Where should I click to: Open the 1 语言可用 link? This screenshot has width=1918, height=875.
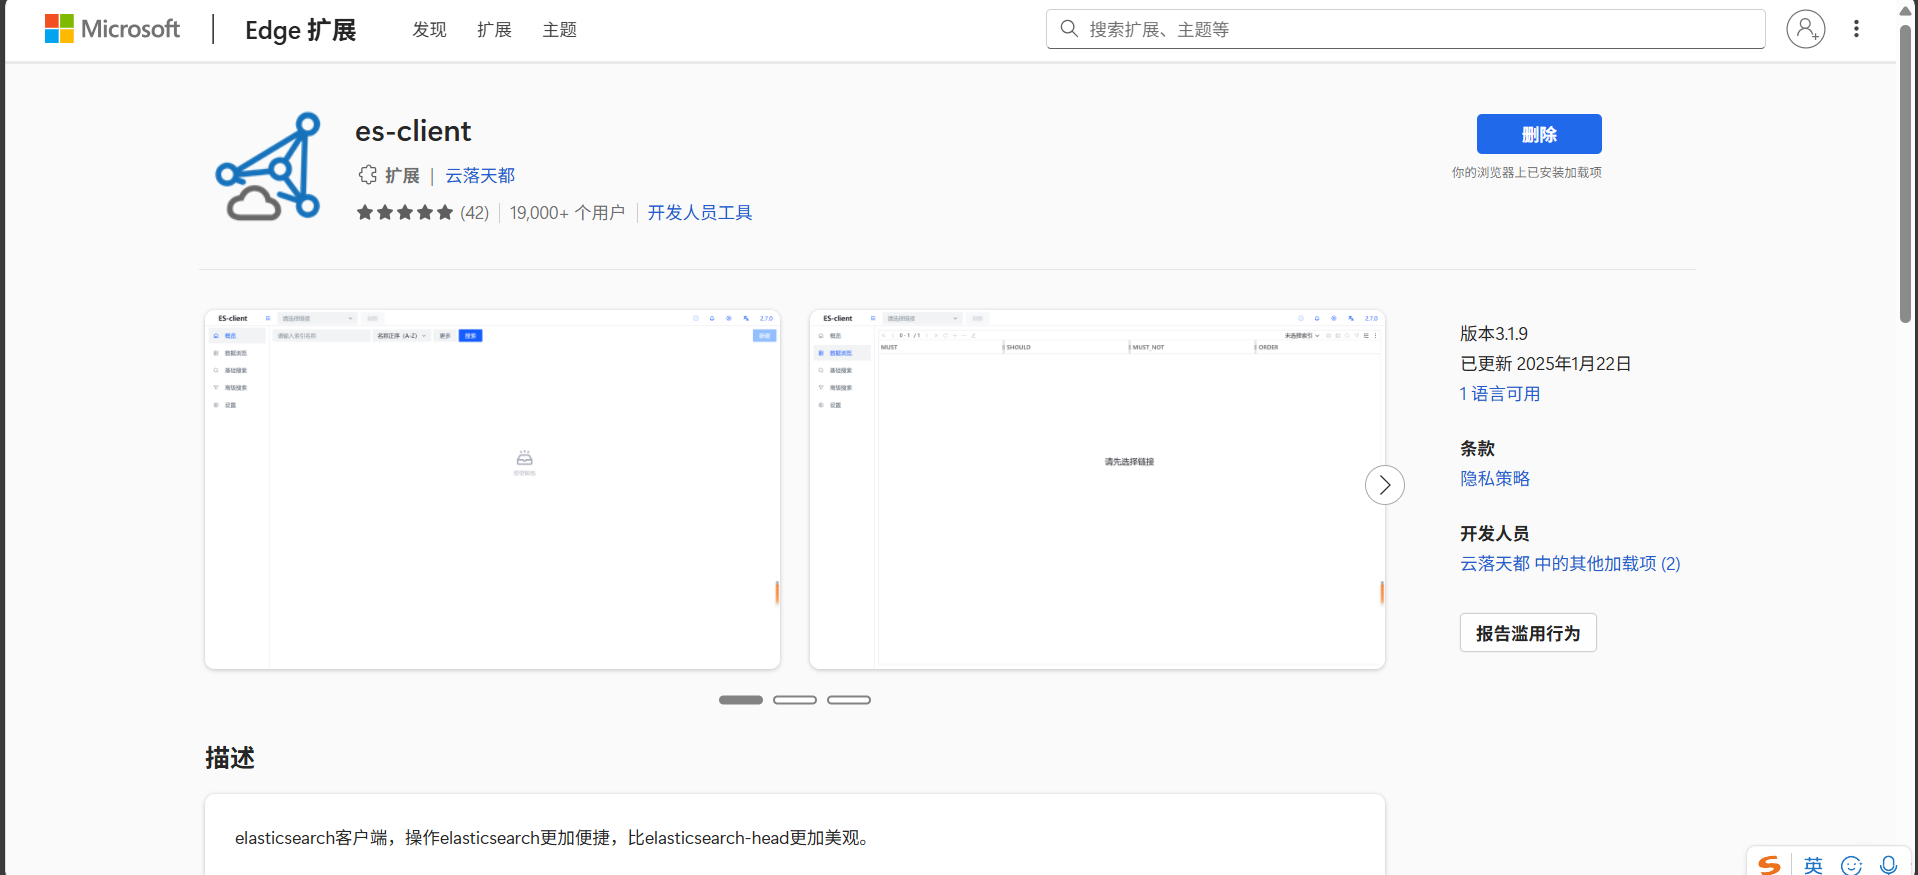(x=1500, y=394)
